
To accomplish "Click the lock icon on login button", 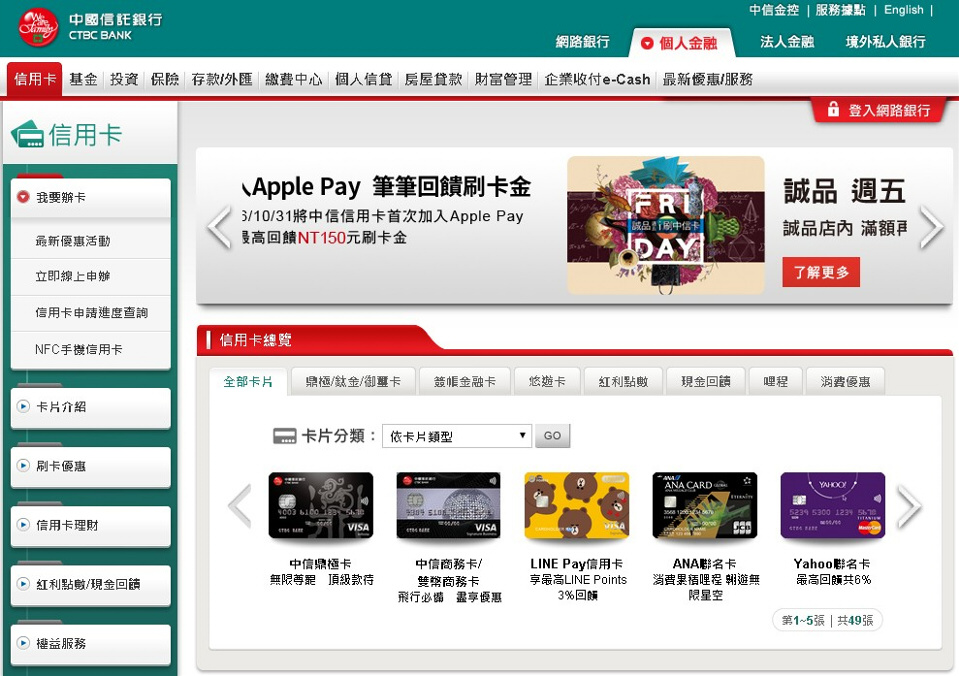I will click(833, 110).
